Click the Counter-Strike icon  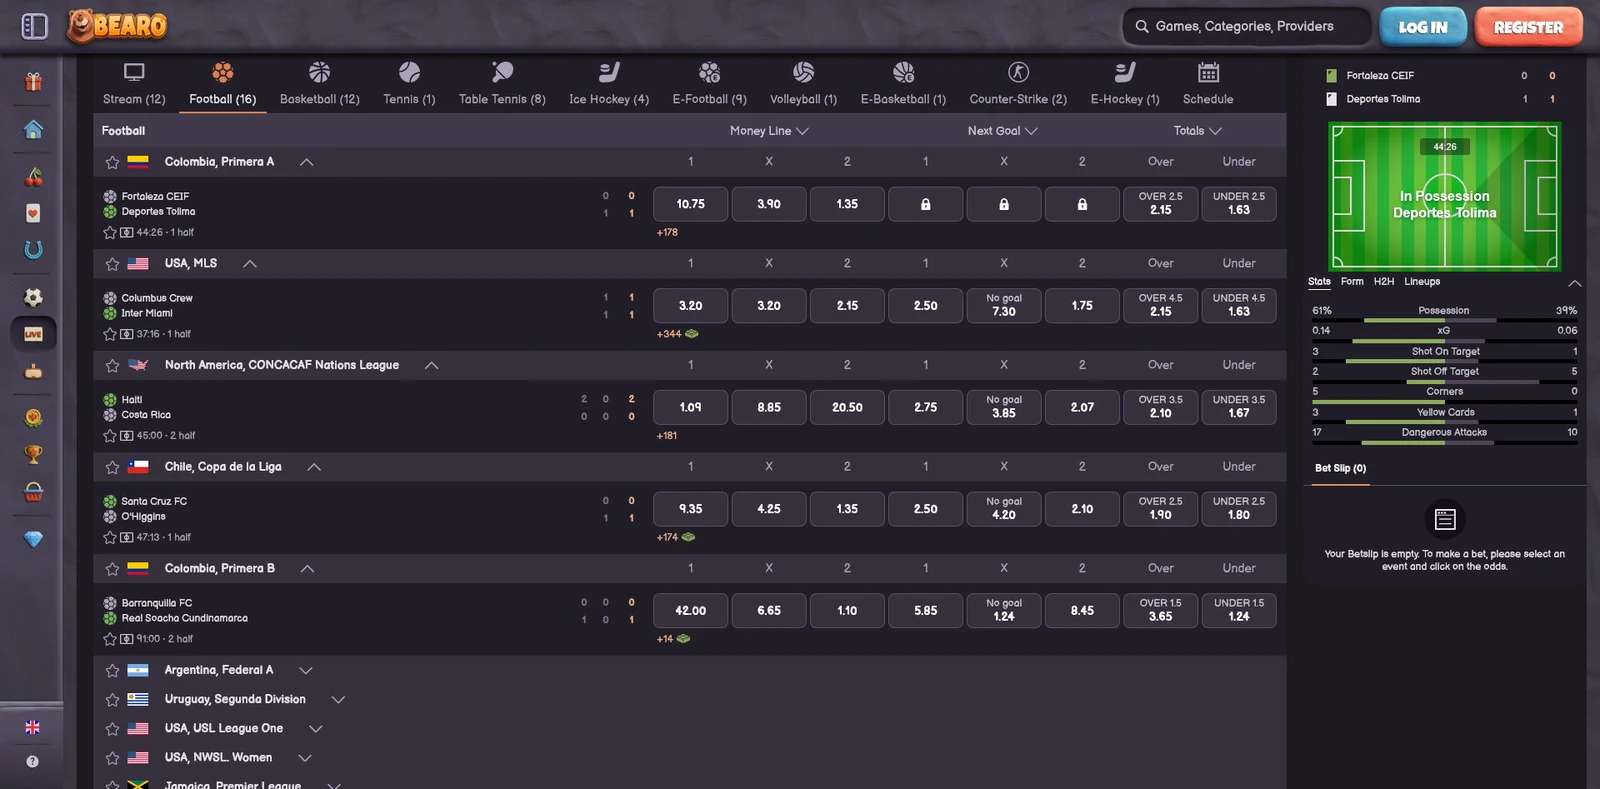pos(1018,72)
